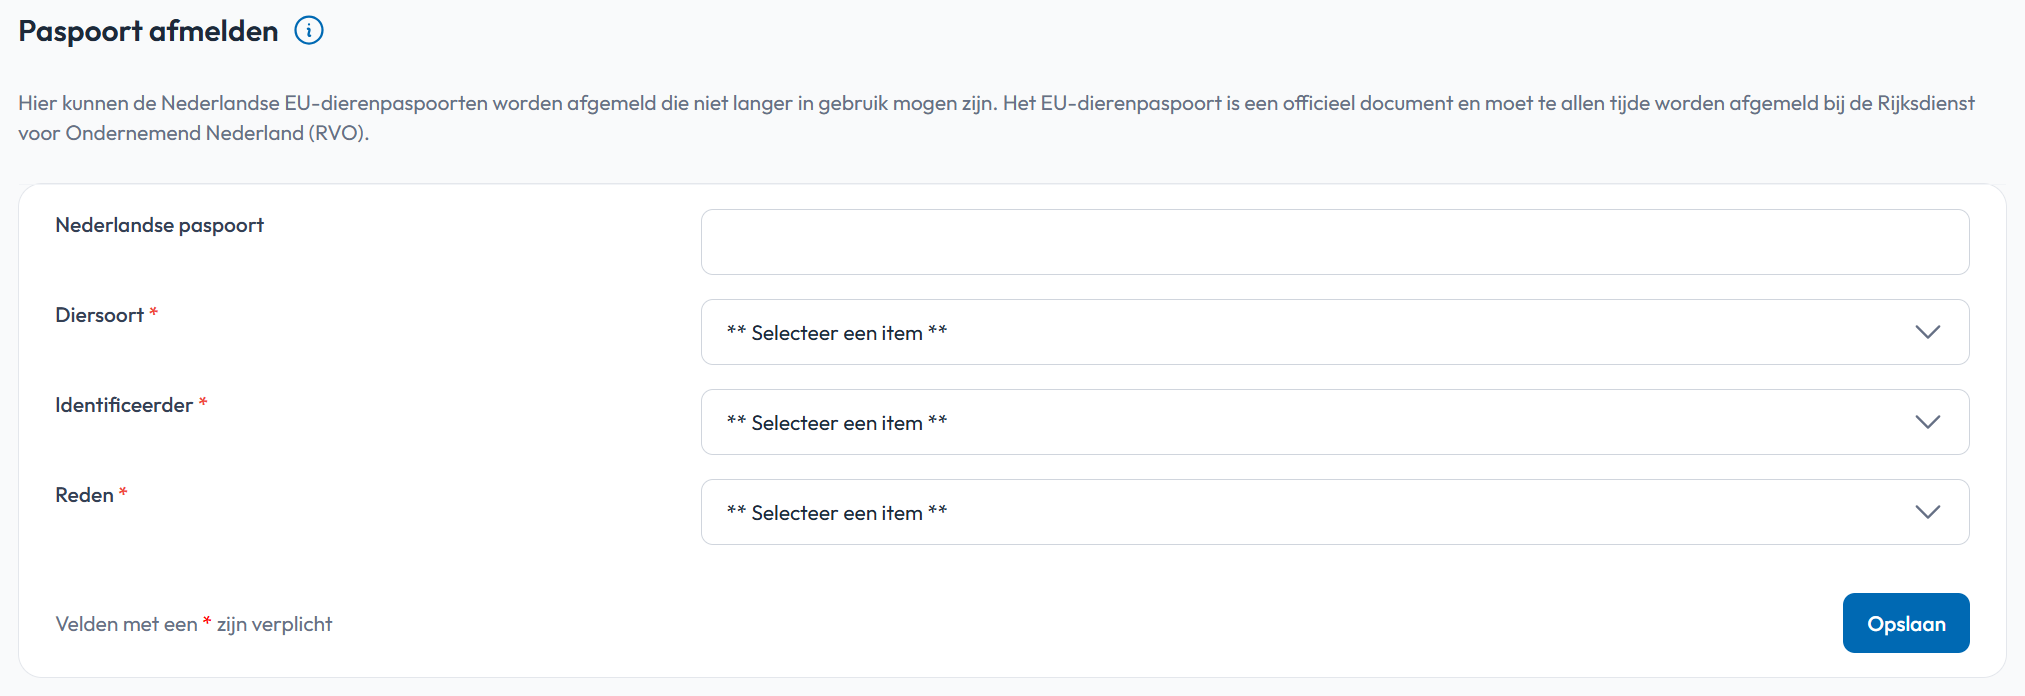Screen dimensions: 2025x696
Task: Click the RVO explanation paragraph text
Action: [996, 118]
